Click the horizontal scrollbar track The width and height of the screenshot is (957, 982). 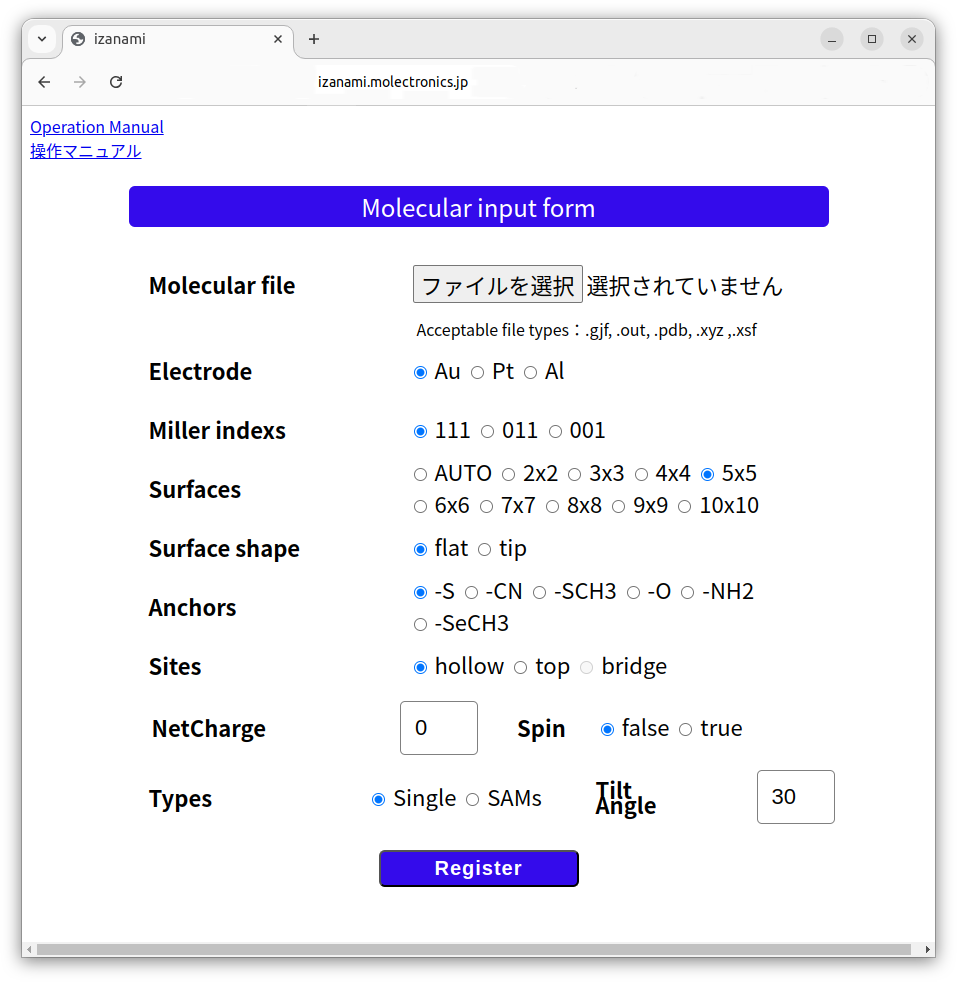coord(473,950)
